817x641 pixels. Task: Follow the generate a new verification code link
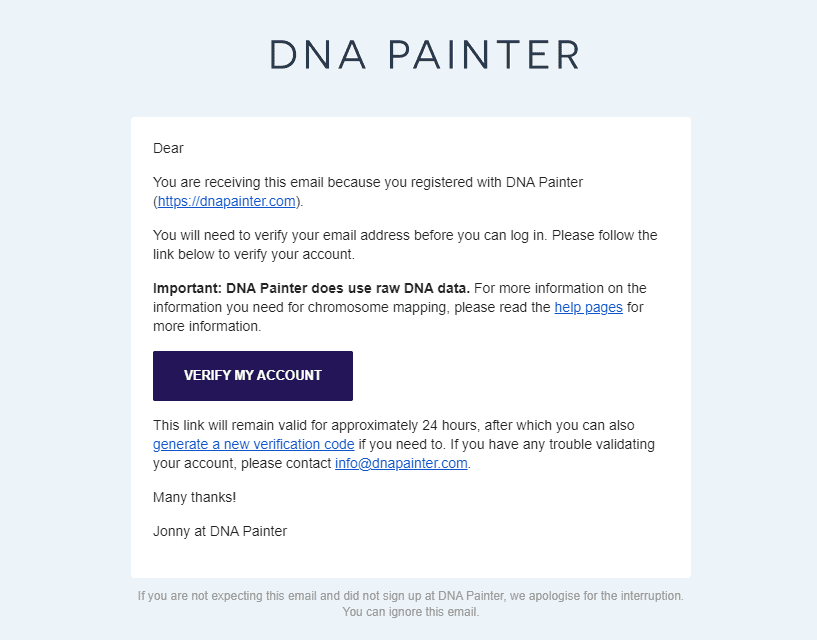[x=254, y=445]
